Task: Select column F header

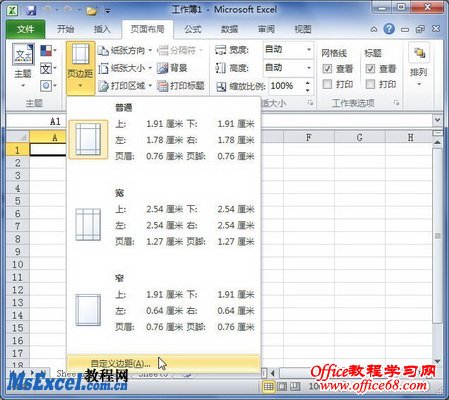Action: click(309, 137)
